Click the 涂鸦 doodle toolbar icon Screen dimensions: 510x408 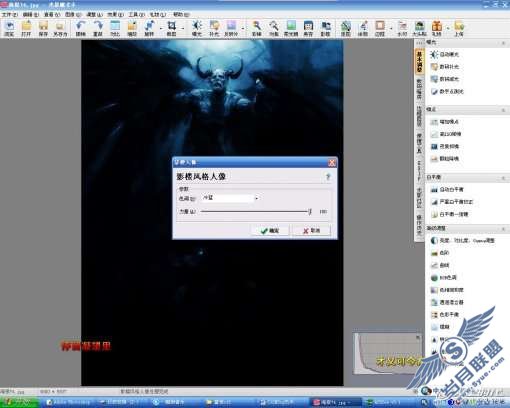tap(363, 28)
